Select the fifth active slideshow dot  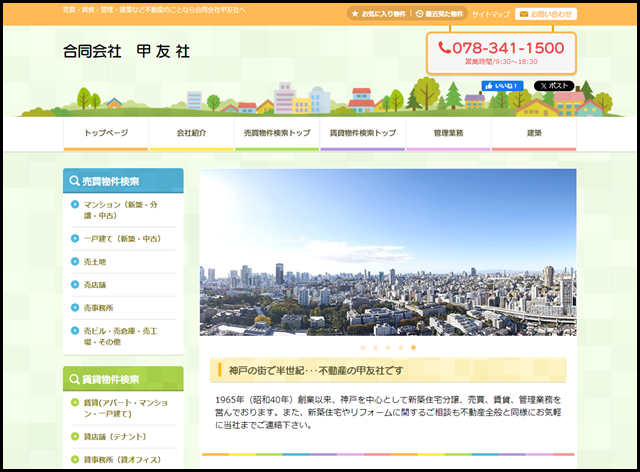point(413,347)
